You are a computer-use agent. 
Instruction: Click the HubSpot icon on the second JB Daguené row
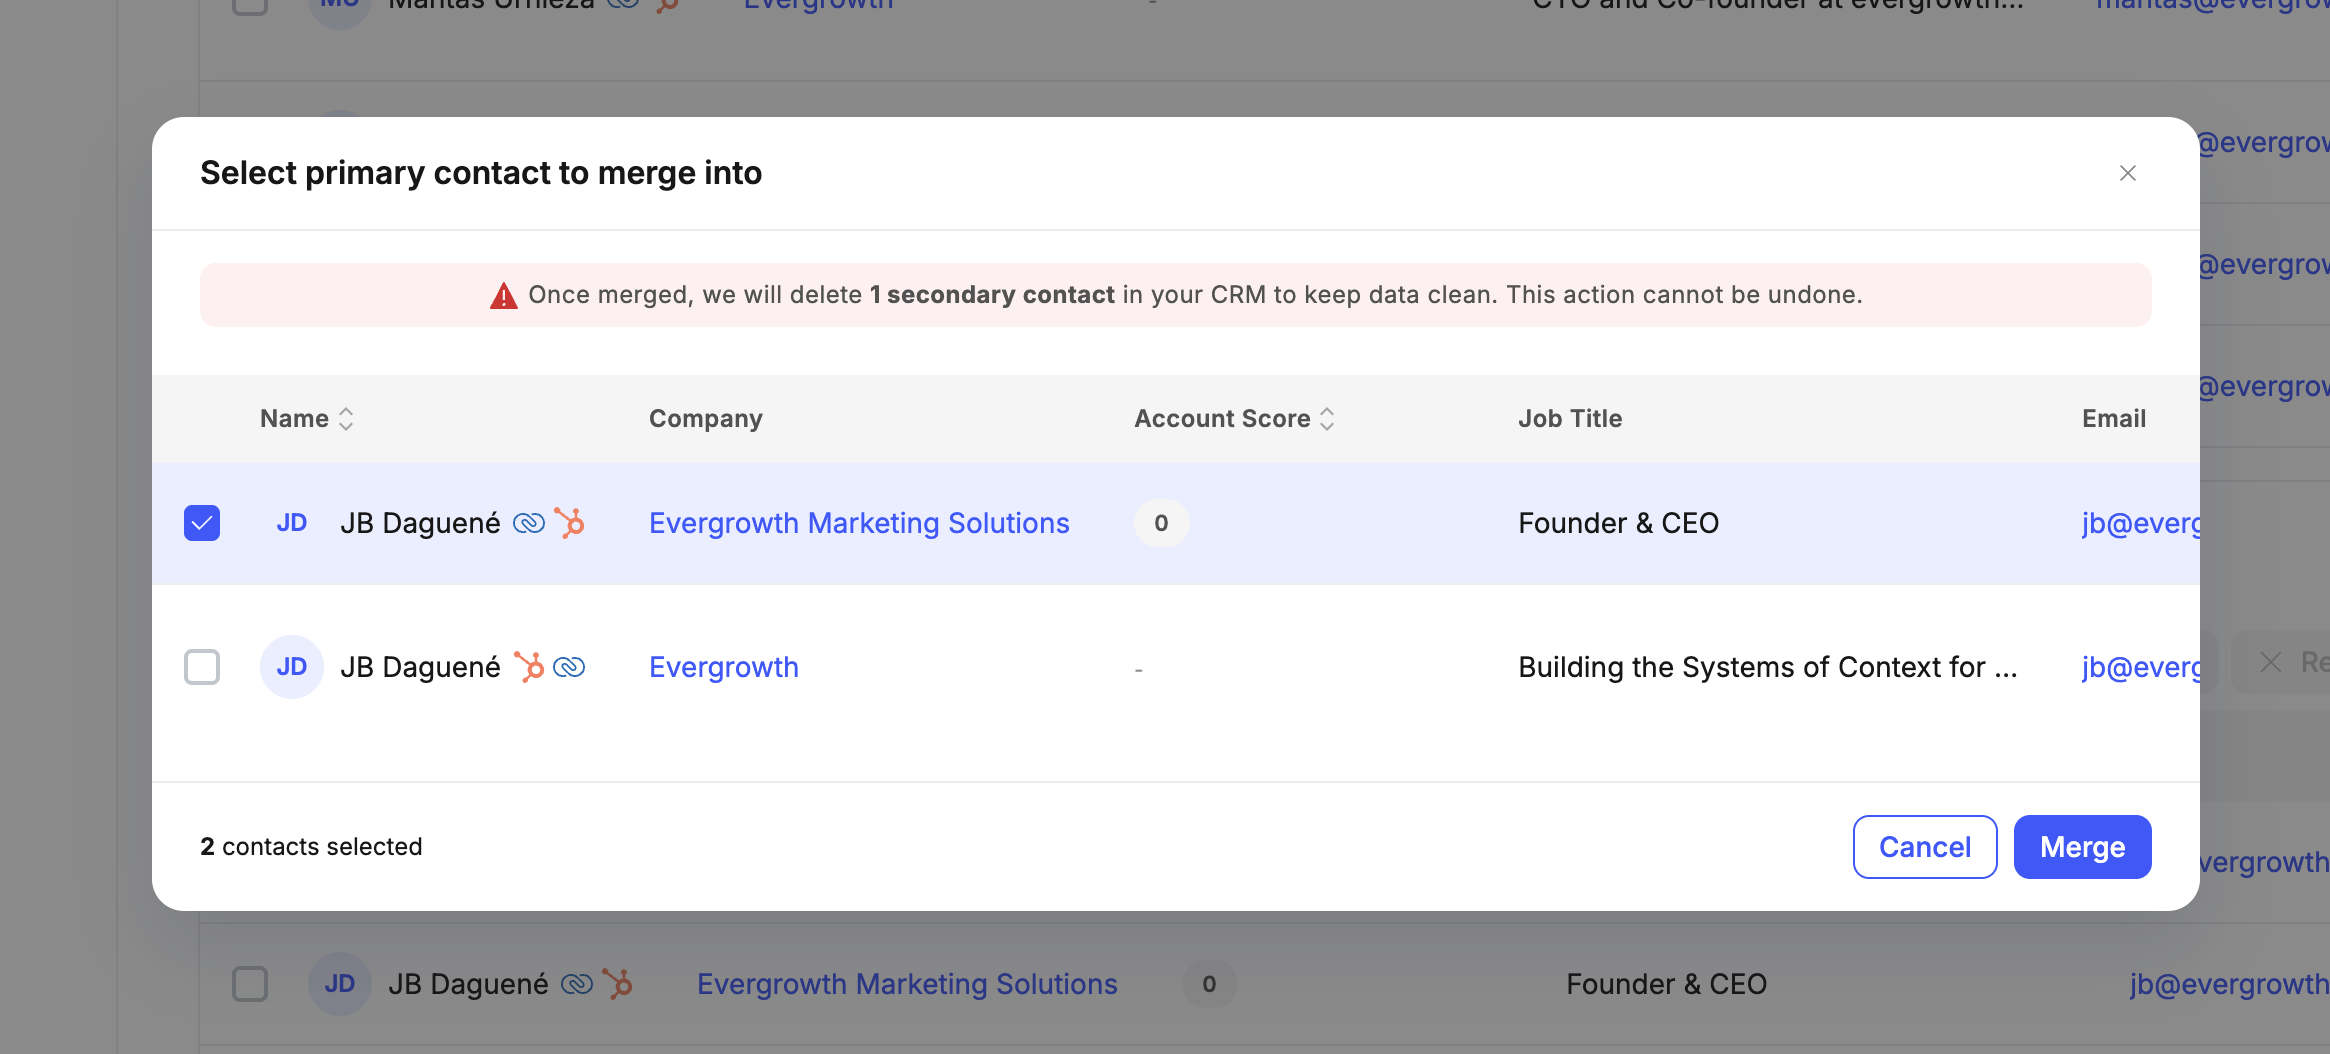531,666
